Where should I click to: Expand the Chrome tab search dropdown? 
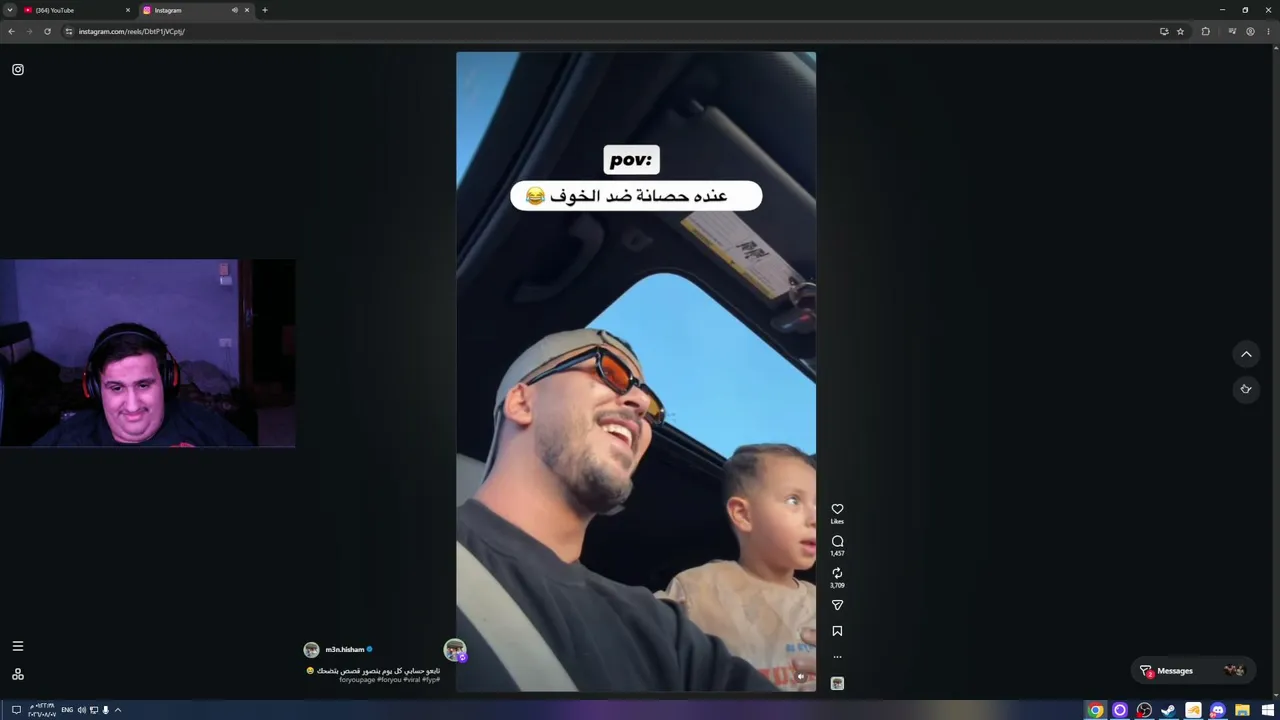tap(10, 10)
